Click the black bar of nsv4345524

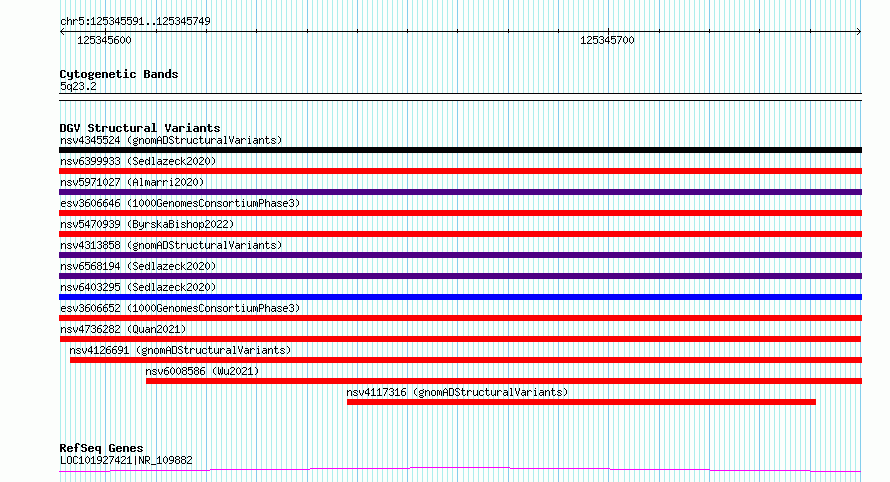coord(460,150)
